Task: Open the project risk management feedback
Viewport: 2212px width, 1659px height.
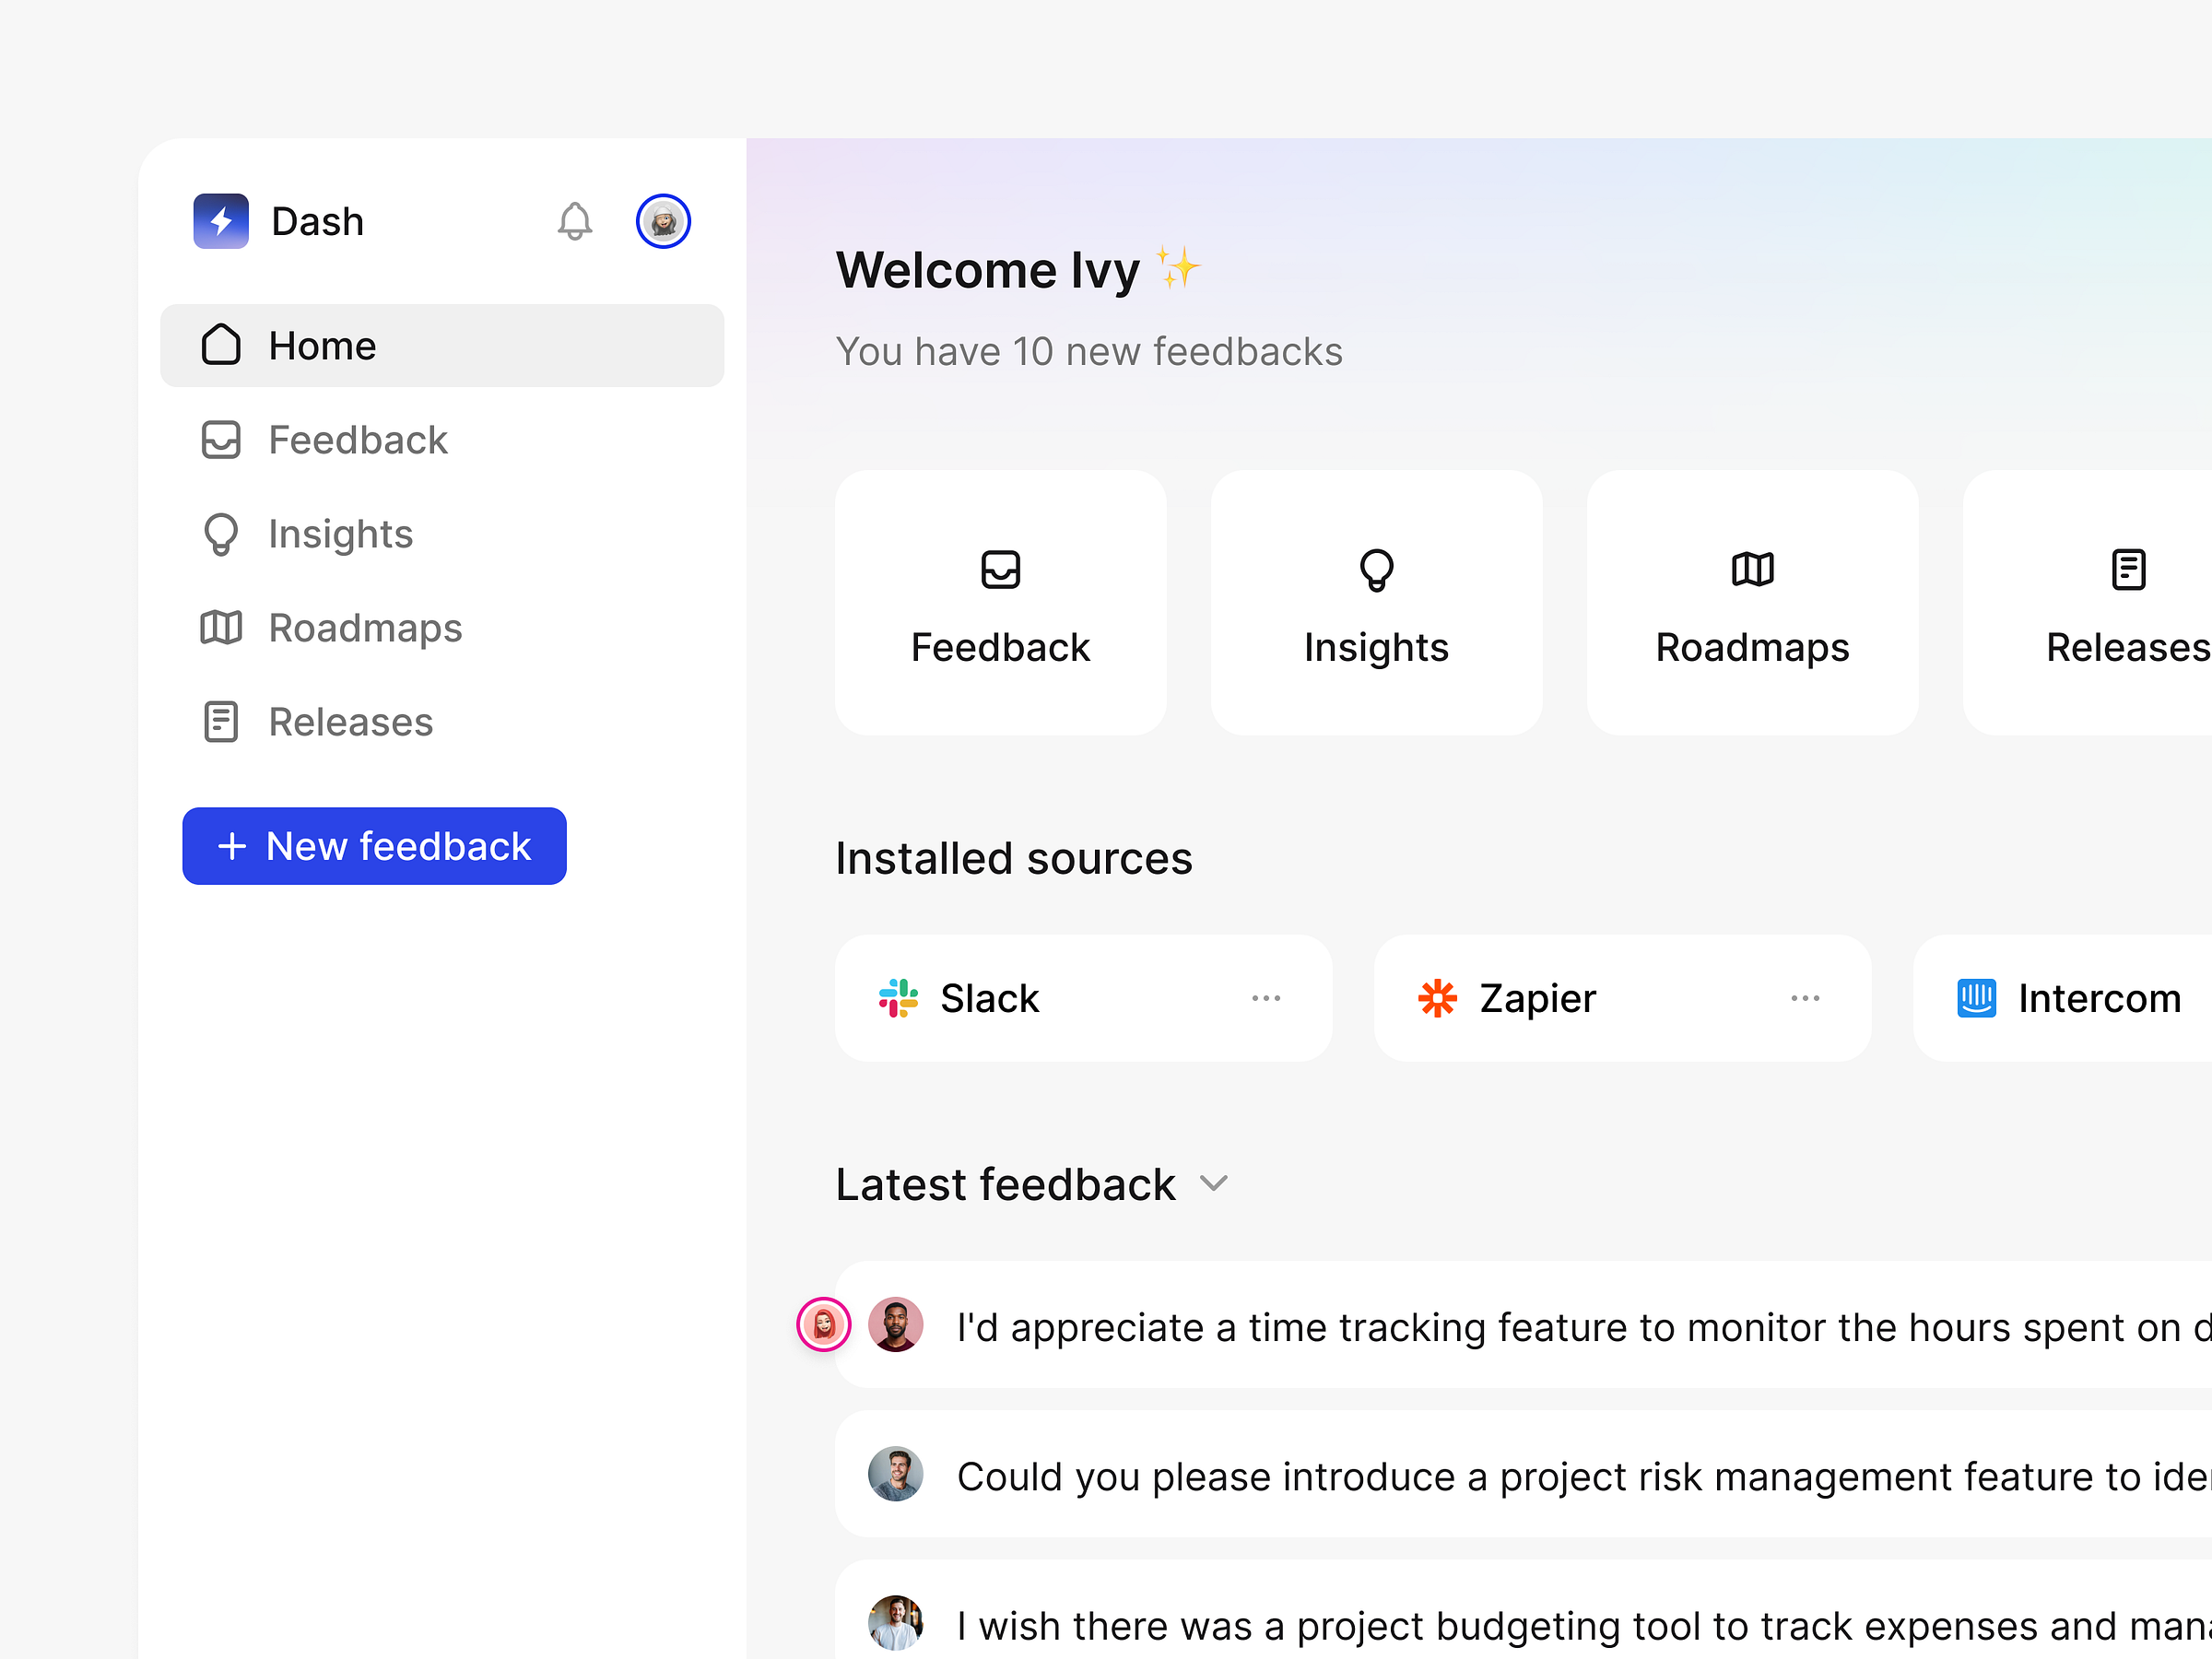Action: click(x=1523, y=1474)
